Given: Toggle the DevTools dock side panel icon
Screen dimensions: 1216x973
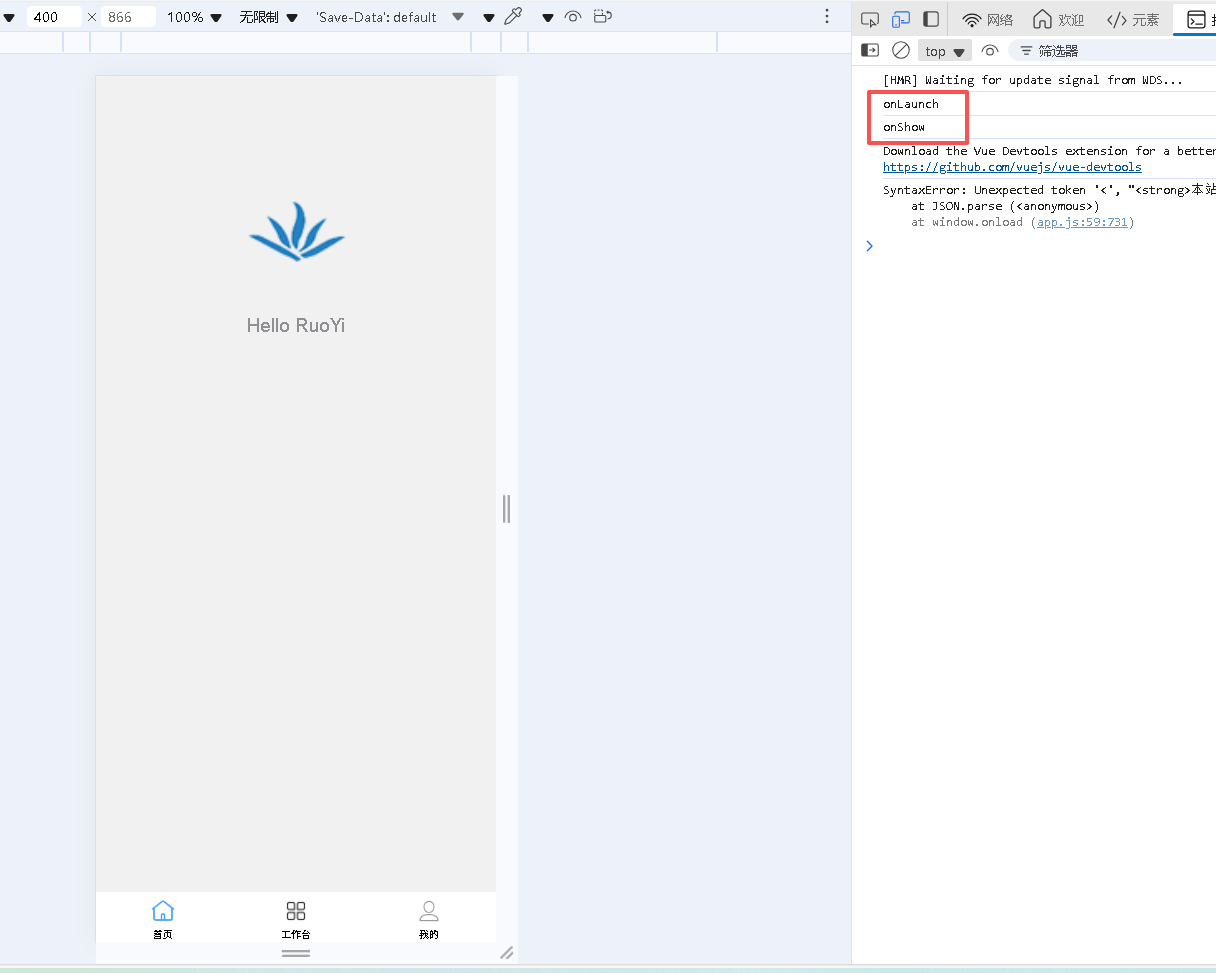Looking at the screenshot, I should tap(931, 19).
